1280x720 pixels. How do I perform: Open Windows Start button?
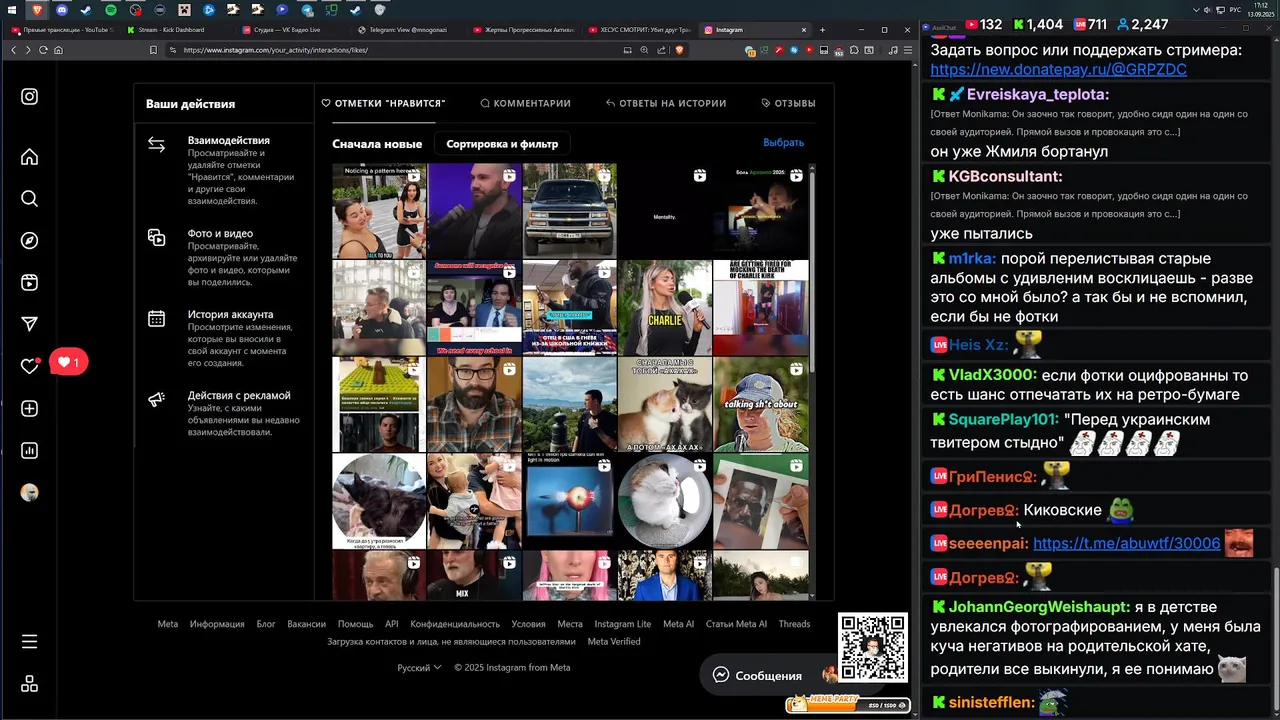pos(11,10)
